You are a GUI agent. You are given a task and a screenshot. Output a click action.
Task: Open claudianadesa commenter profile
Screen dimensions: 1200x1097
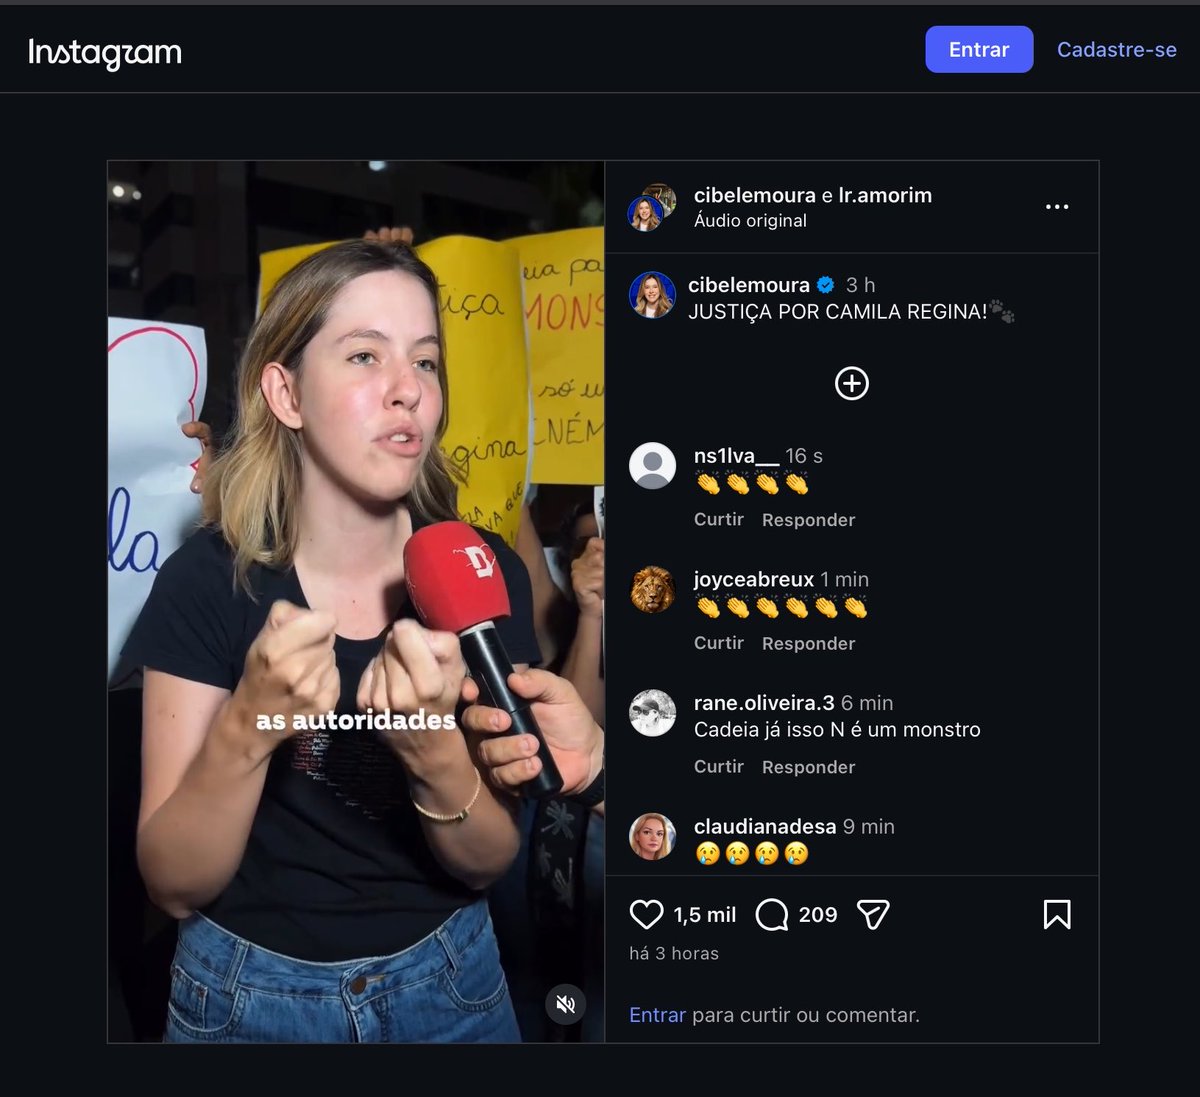pyautogui.click(x=765, y=826)
